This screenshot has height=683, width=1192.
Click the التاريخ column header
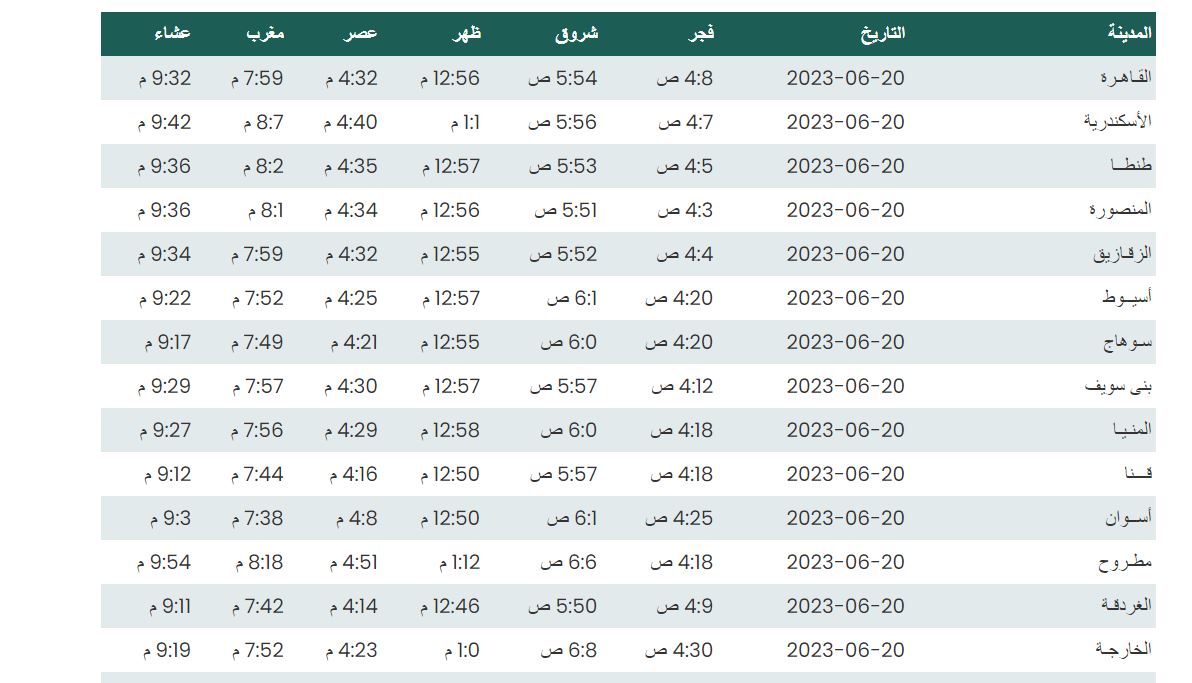pyautogui.click(x=883, y=33)
